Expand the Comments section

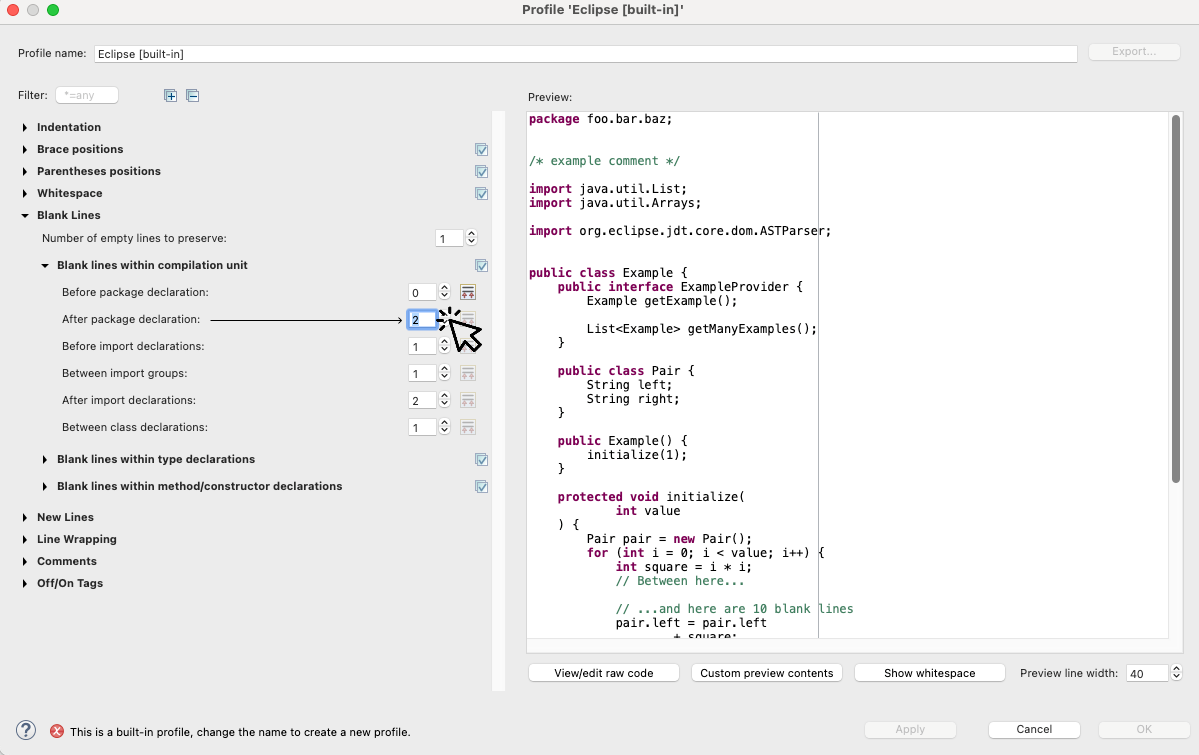25,561
